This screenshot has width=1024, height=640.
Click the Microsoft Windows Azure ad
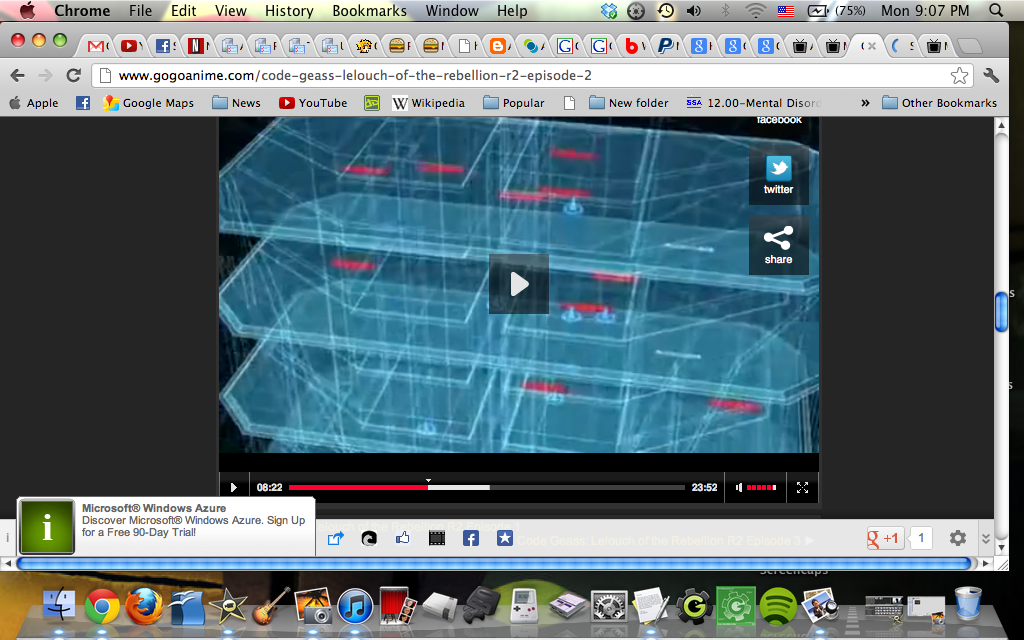(166, 526)
